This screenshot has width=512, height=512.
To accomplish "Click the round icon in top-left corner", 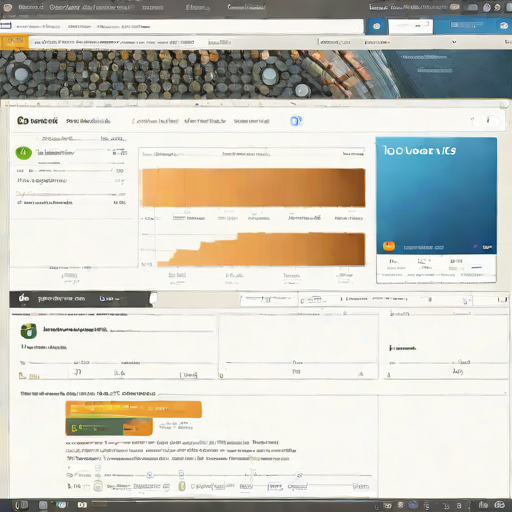I will tap(7, 7).
